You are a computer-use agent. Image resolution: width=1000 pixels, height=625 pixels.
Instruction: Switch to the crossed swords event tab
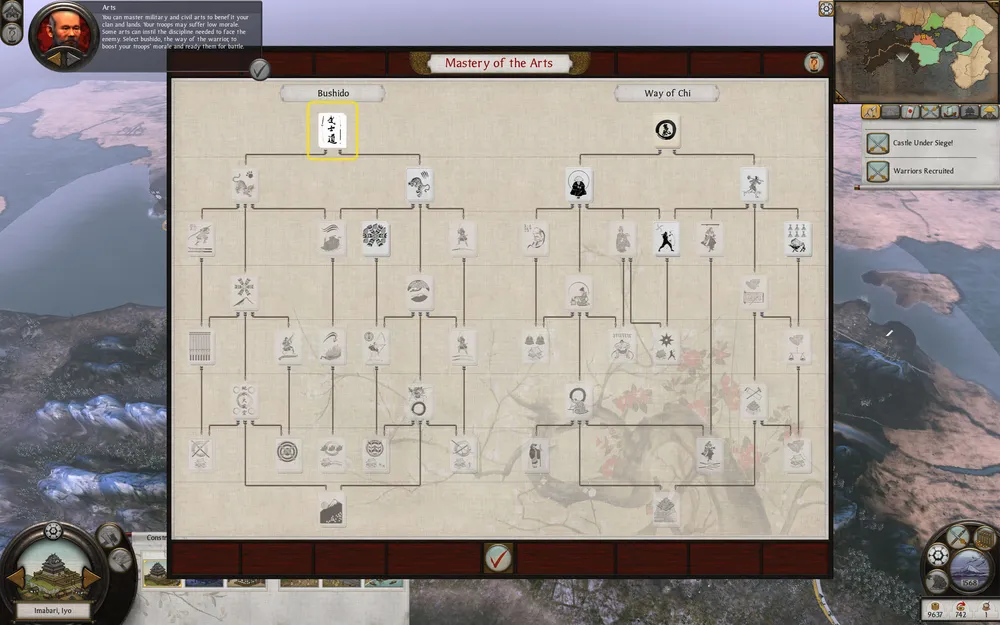pyautogui.click(x=930, y=112)
